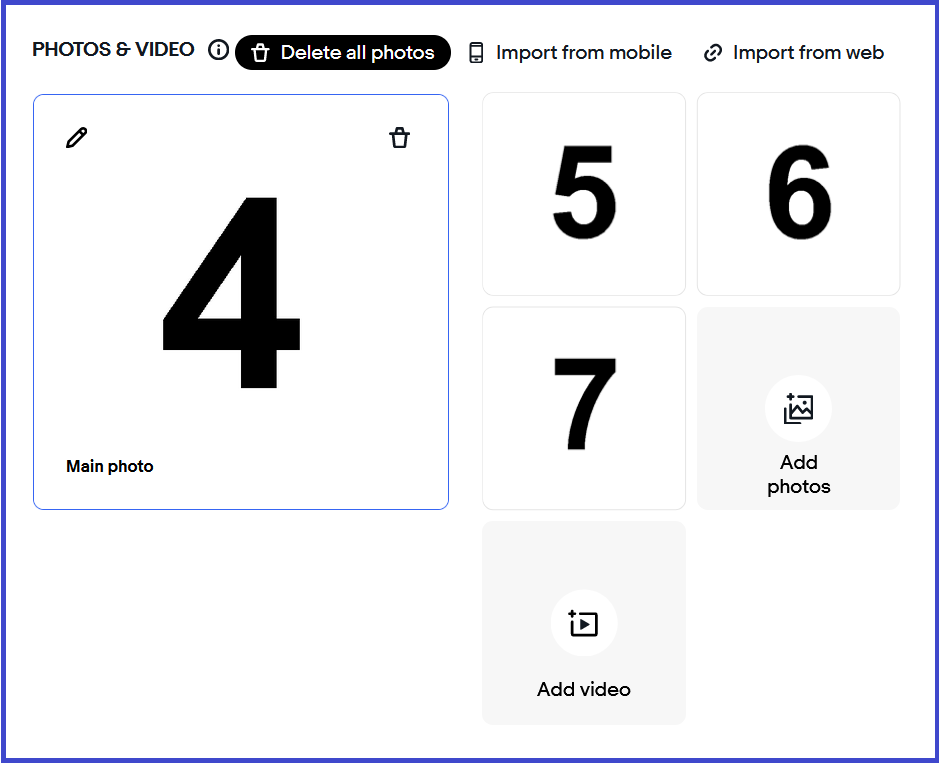Select the main photo showing number 4
This screenshot has height=763, width=939.
coord(241,302)
